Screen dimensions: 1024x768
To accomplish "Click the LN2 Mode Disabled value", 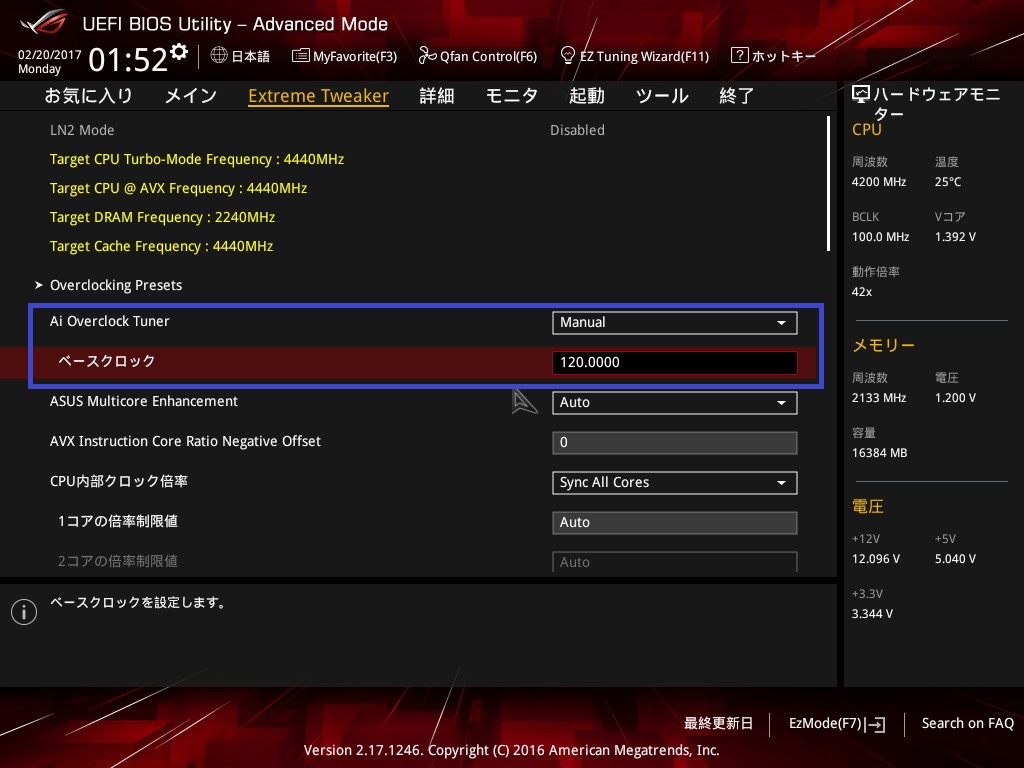I will [x=577, y=131].
